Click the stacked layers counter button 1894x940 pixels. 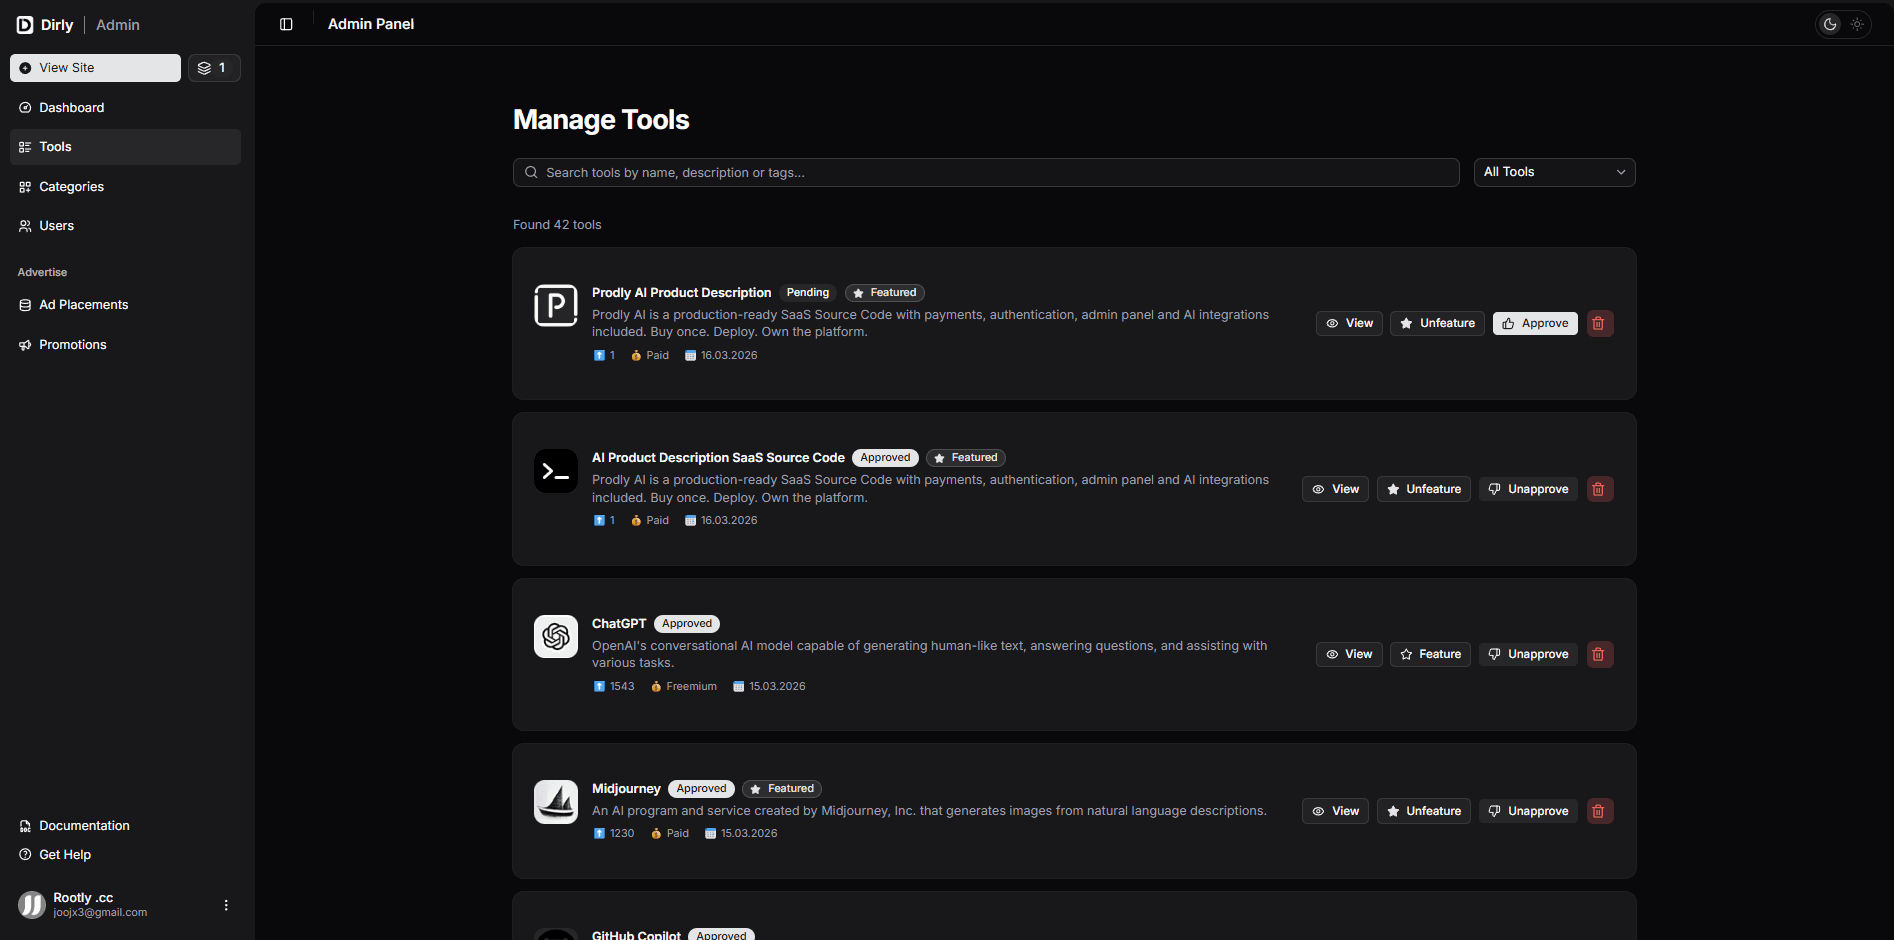pos(214,68)
